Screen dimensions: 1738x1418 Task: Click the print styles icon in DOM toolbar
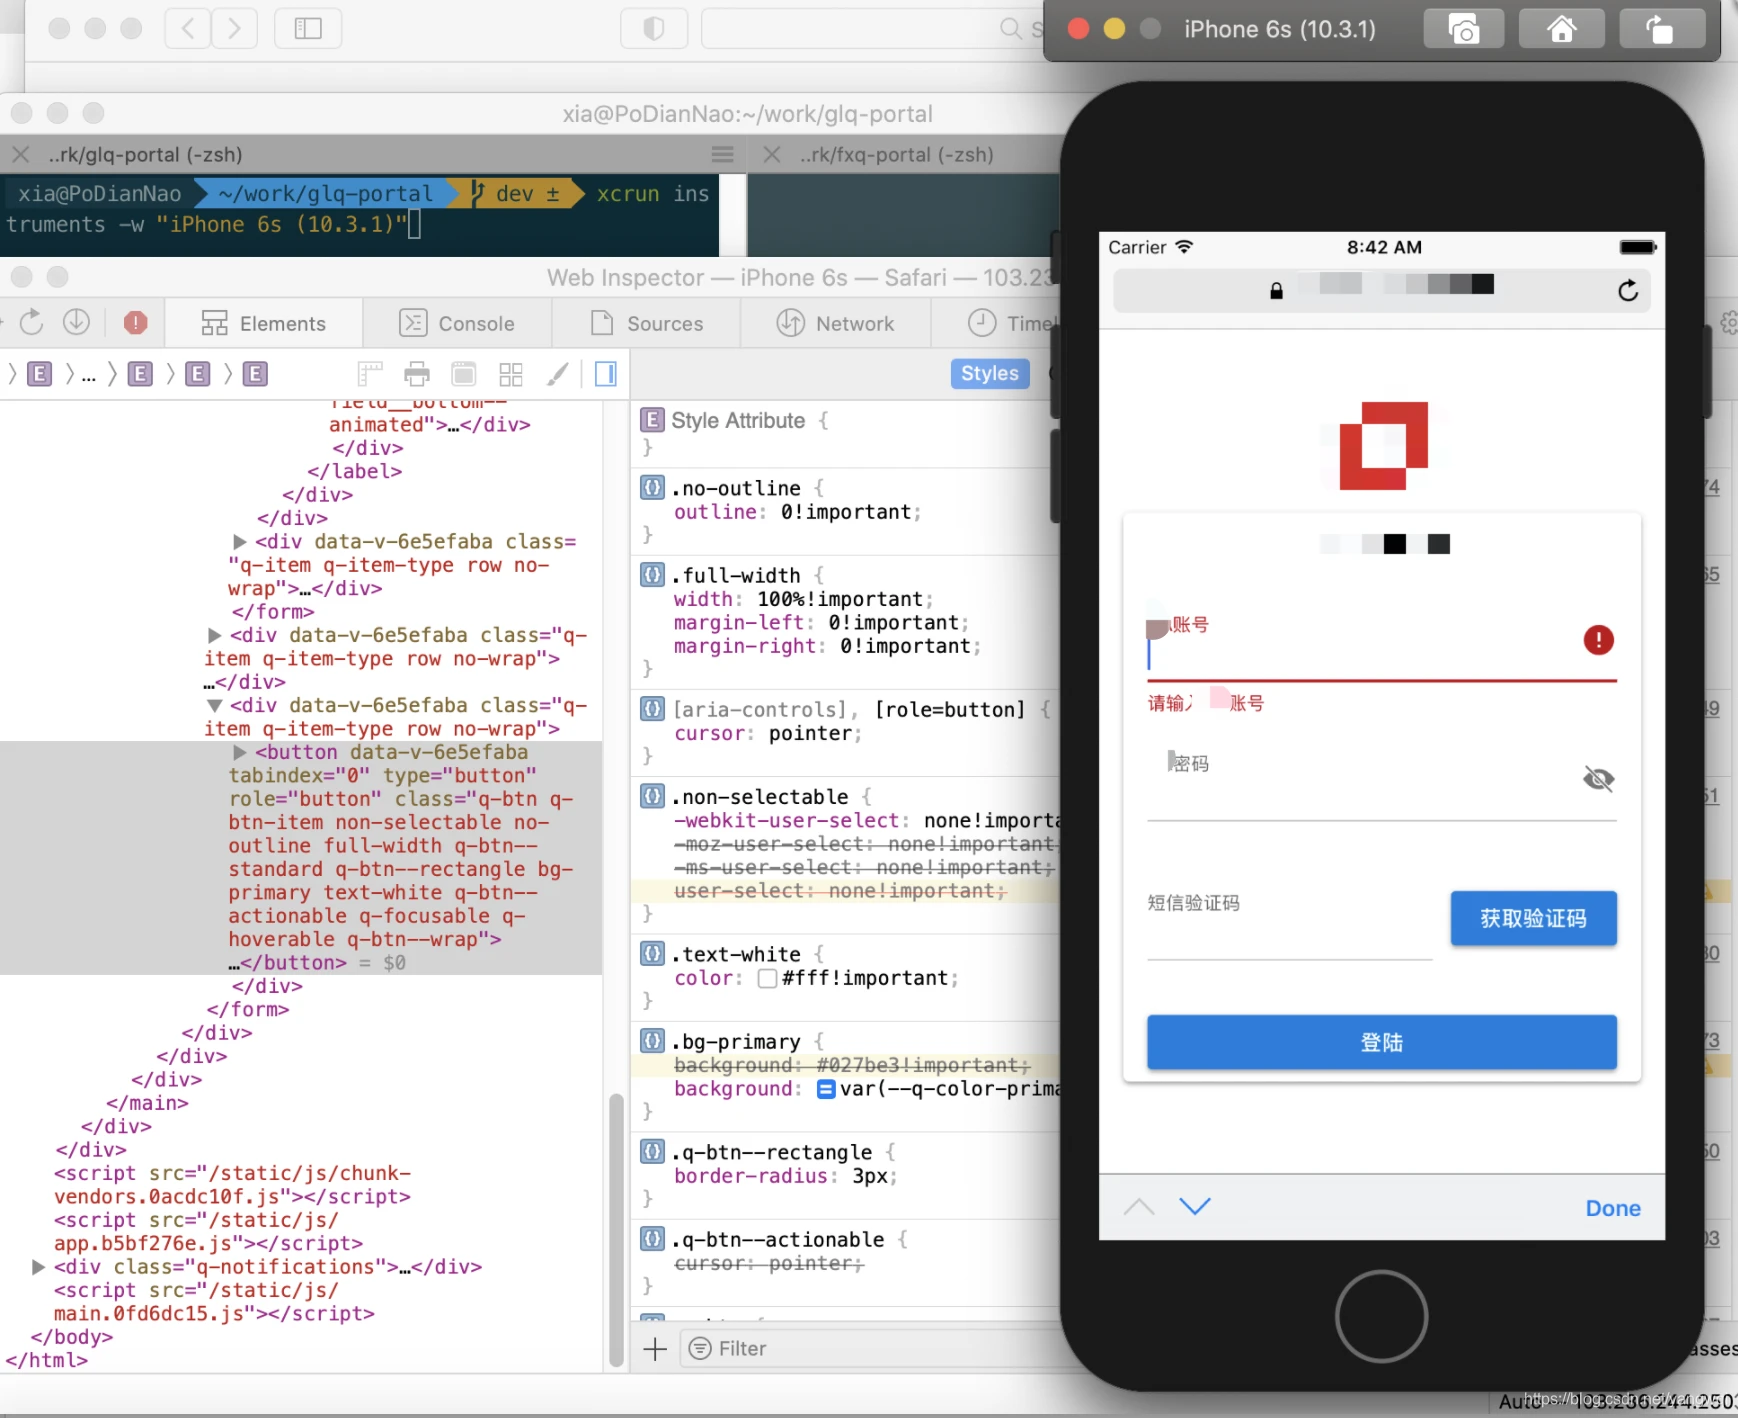click(x=417, y=374)
